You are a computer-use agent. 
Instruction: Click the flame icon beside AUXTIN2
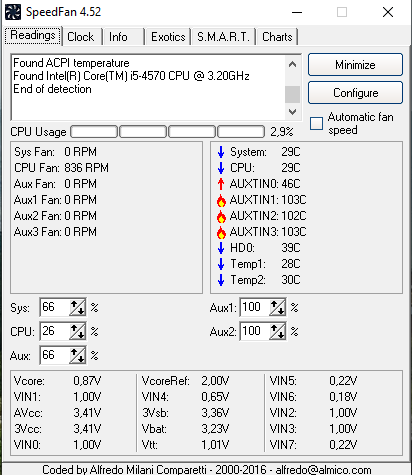tap(221, 216)
